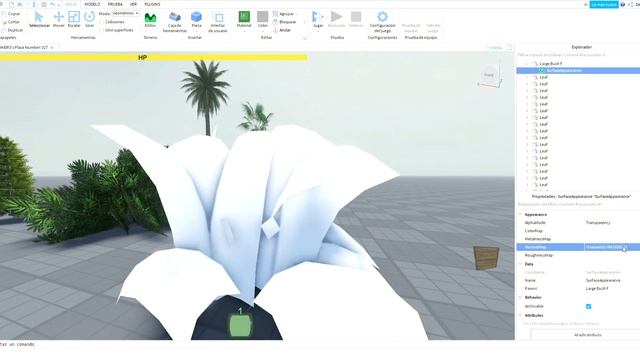Collapse the Behavior properties section

[520, 298]
